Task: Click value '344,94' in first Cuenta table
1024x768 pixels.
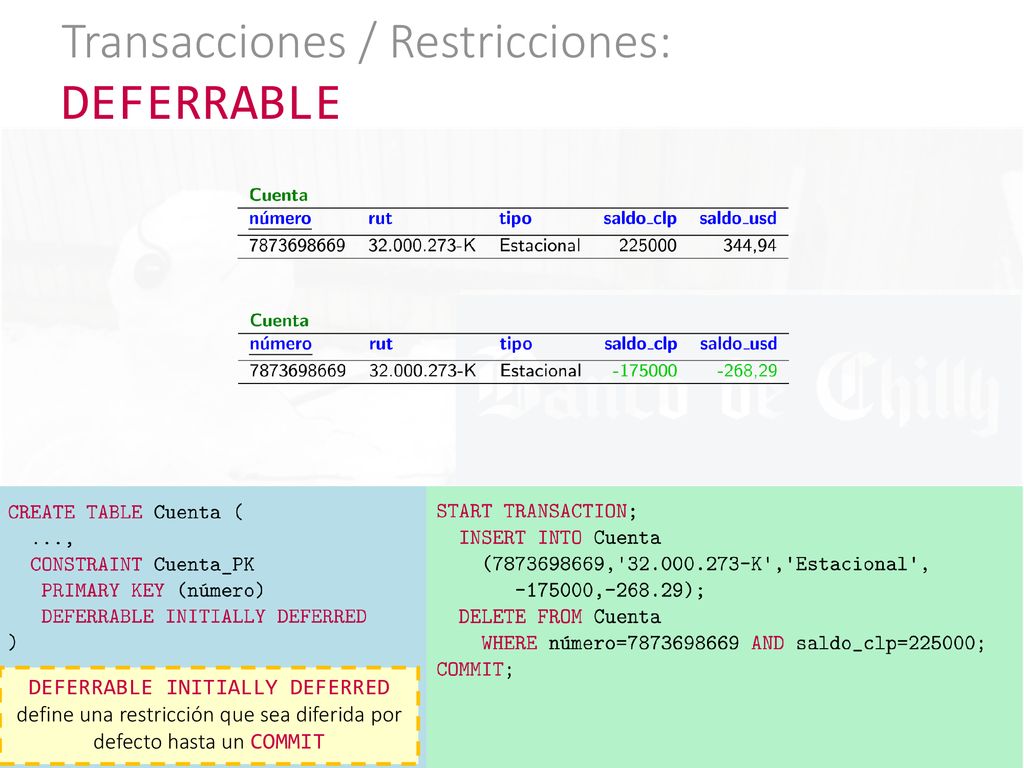Action: click(749, 246)
